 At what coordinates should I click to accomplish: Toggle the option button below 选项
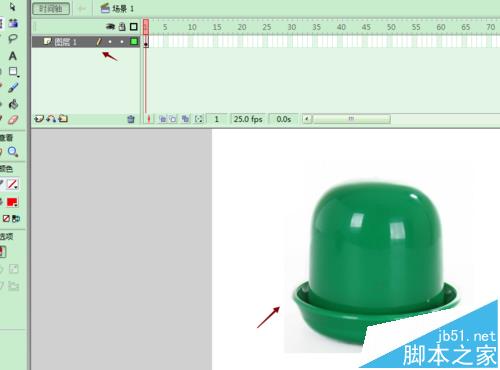(3, 252)
